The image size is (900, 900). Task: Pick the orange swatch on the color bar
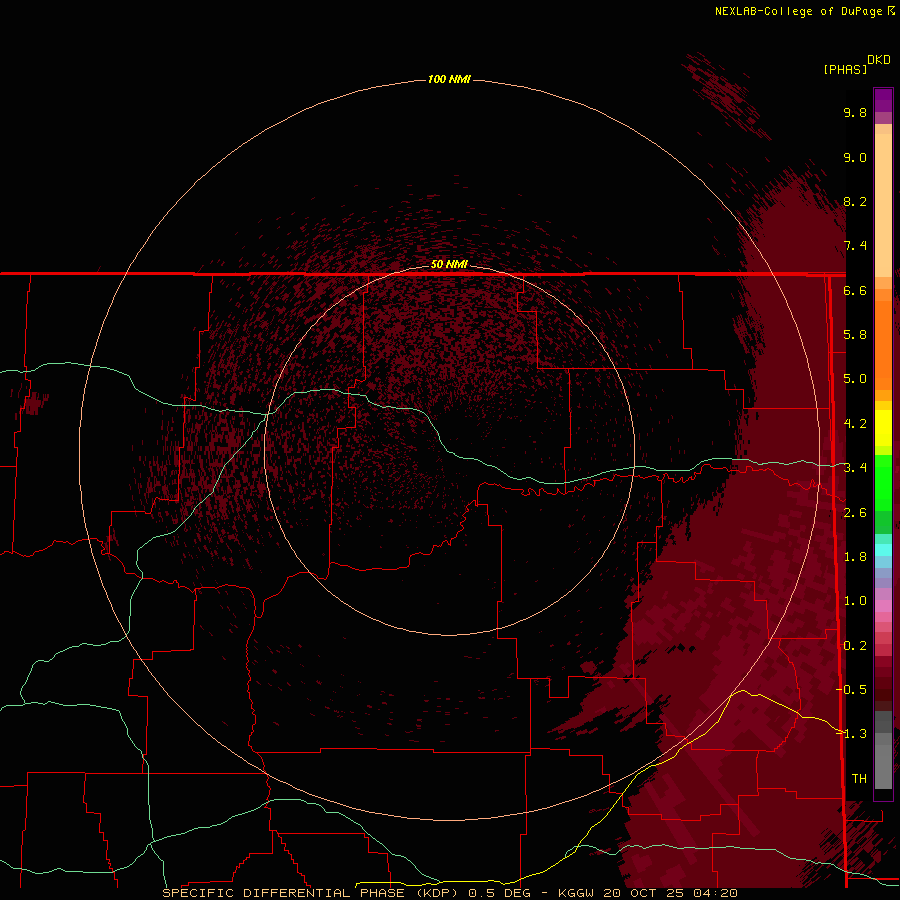[883, 344]
